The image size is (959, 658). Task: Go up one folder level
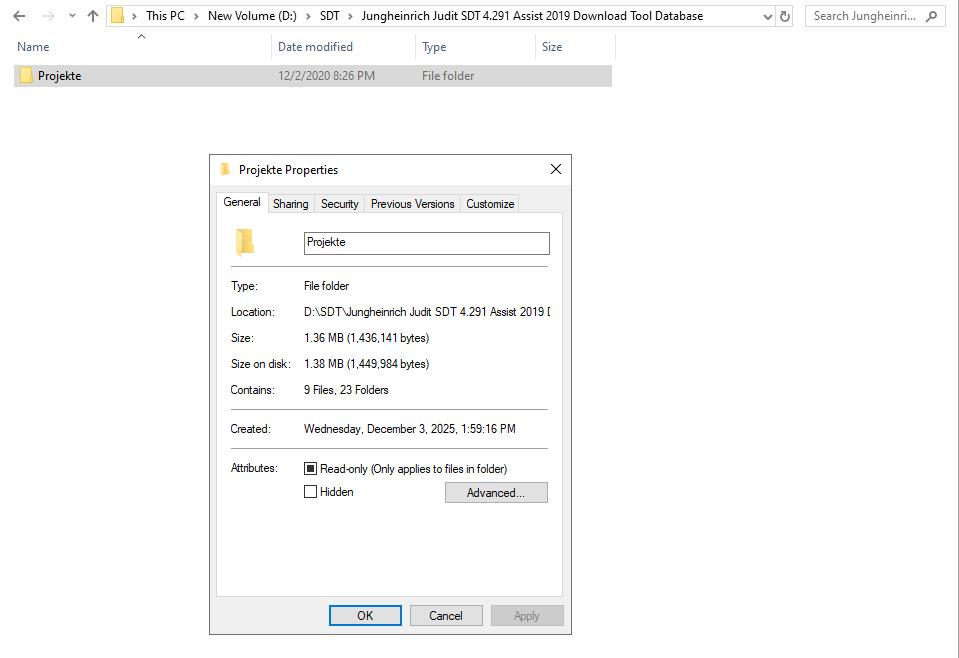tap(93, 17)
